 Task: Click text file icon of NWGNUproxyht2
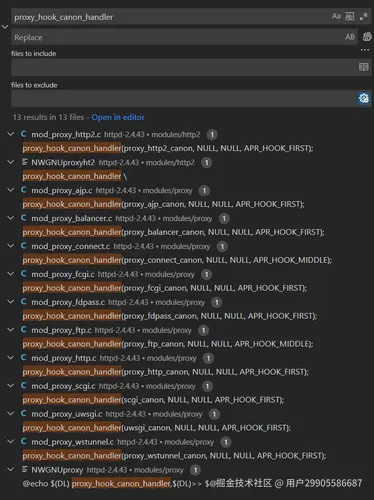(x=24, y=162)
